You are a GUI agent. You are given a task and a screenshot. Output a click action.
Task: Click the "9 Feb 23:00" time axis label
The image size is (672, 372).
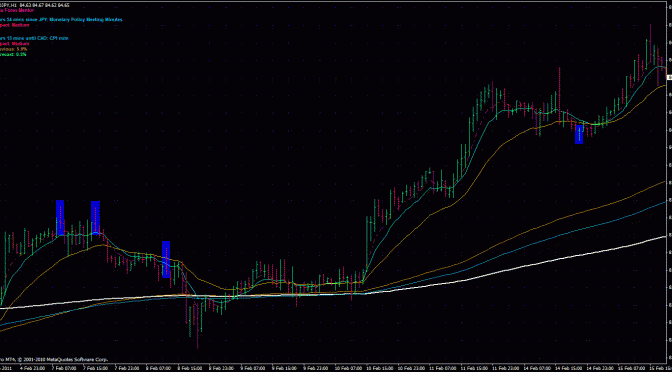316,368
